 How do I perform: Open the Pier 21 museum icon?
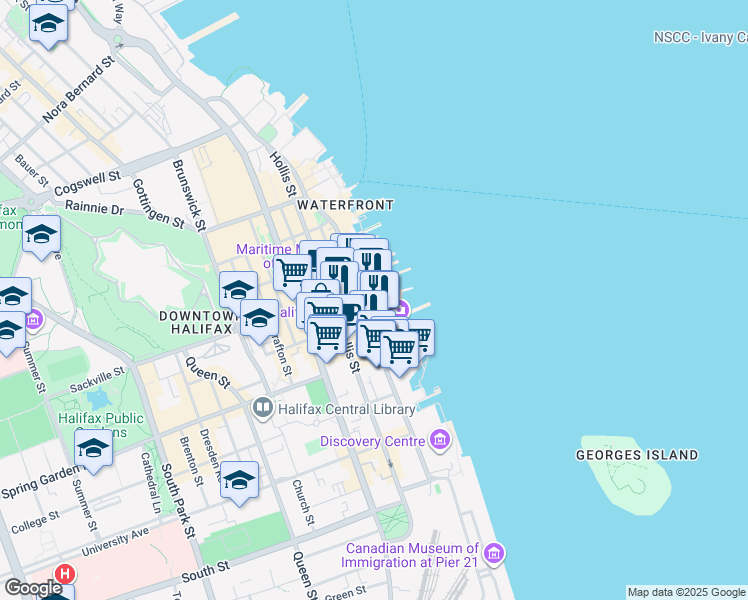click(494, 554)
